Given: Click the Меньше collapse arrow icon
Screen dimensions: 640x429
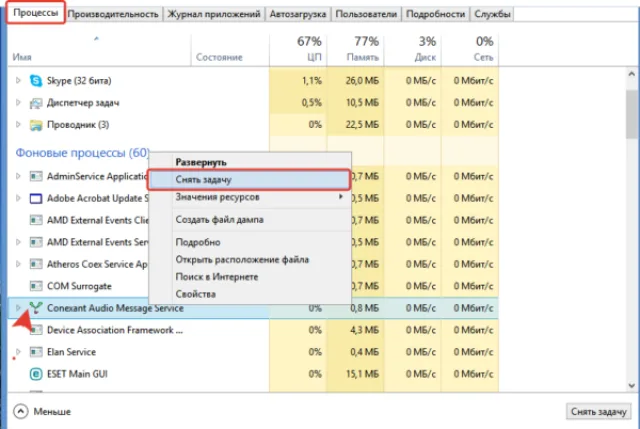Looking at the screenshot, I should (x=21, y=411).
